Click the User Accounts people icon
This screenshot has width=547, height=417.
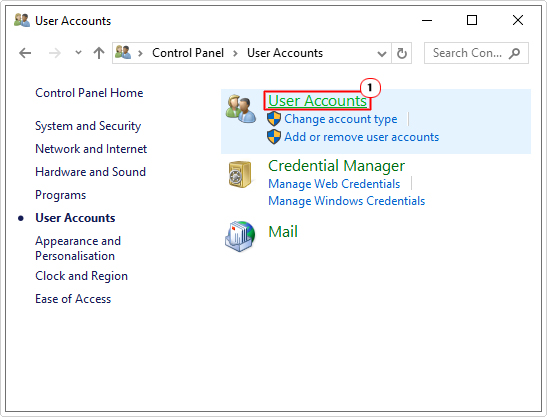pos(240,109)
